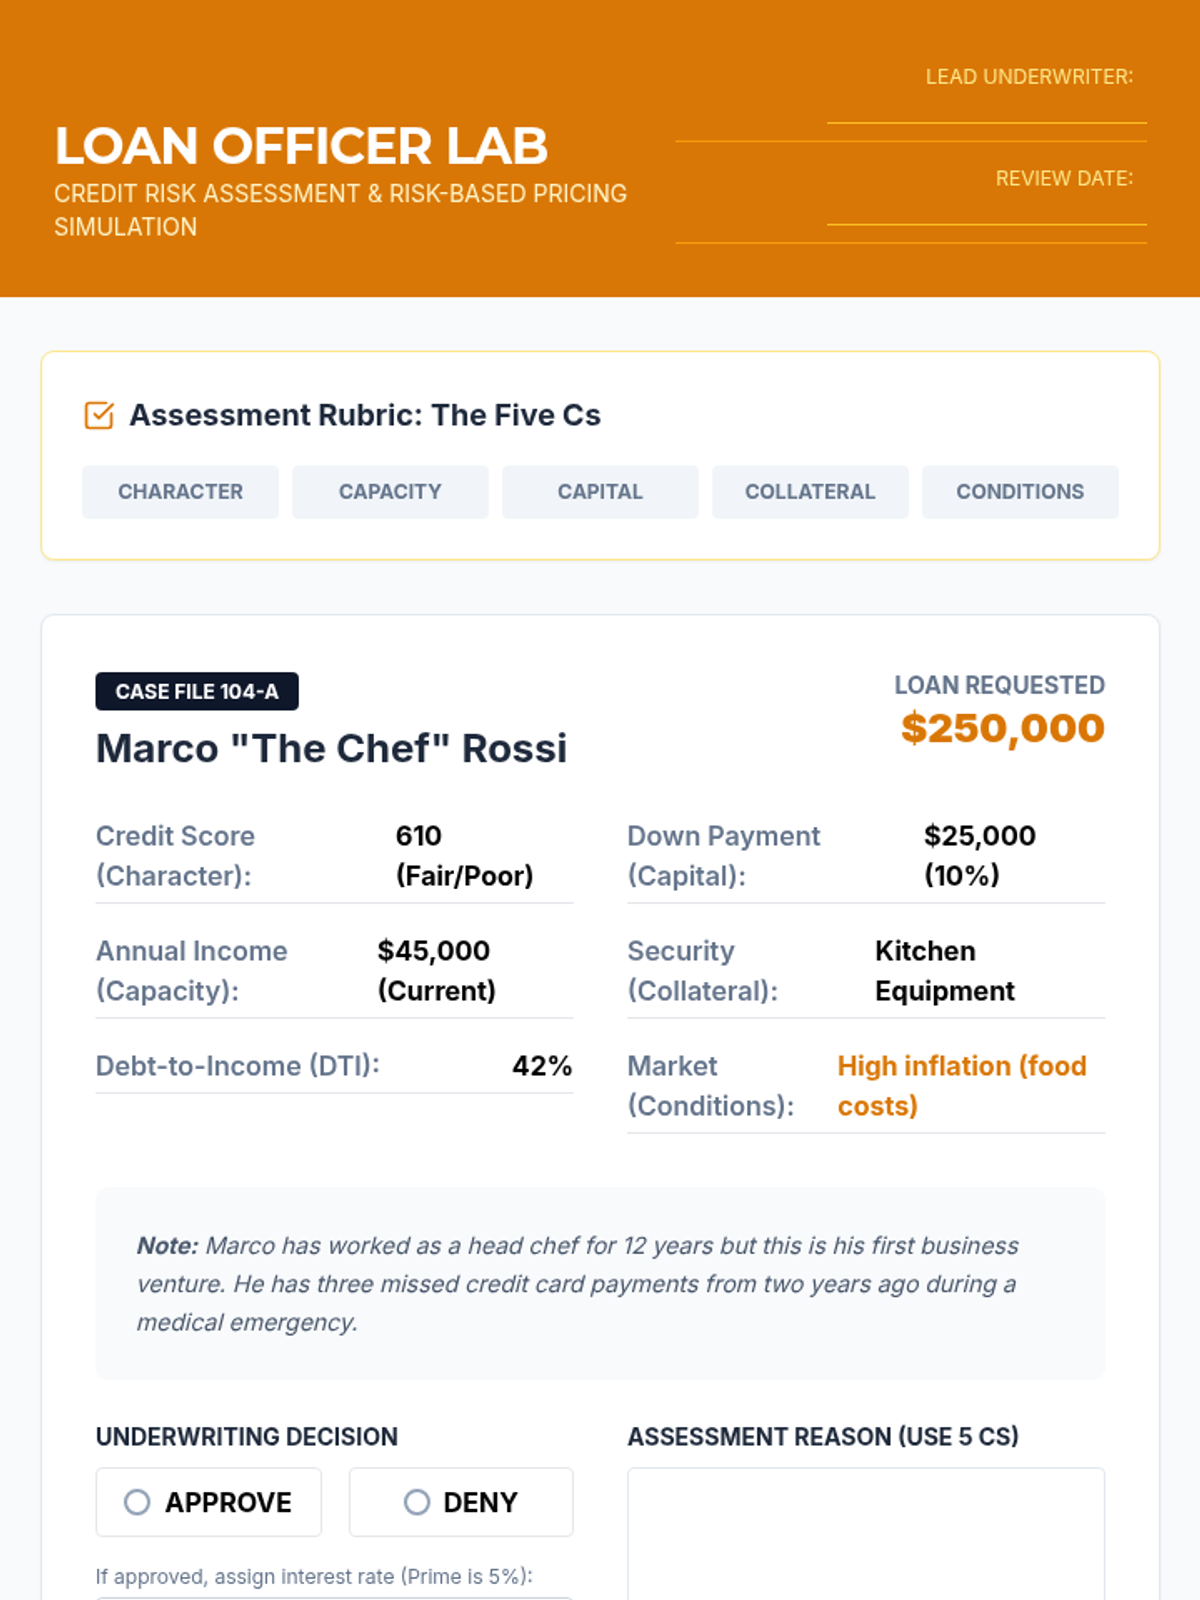Click the Marco "The Chef" Rossi heading

pyautogui.click(x=331, y=749)
